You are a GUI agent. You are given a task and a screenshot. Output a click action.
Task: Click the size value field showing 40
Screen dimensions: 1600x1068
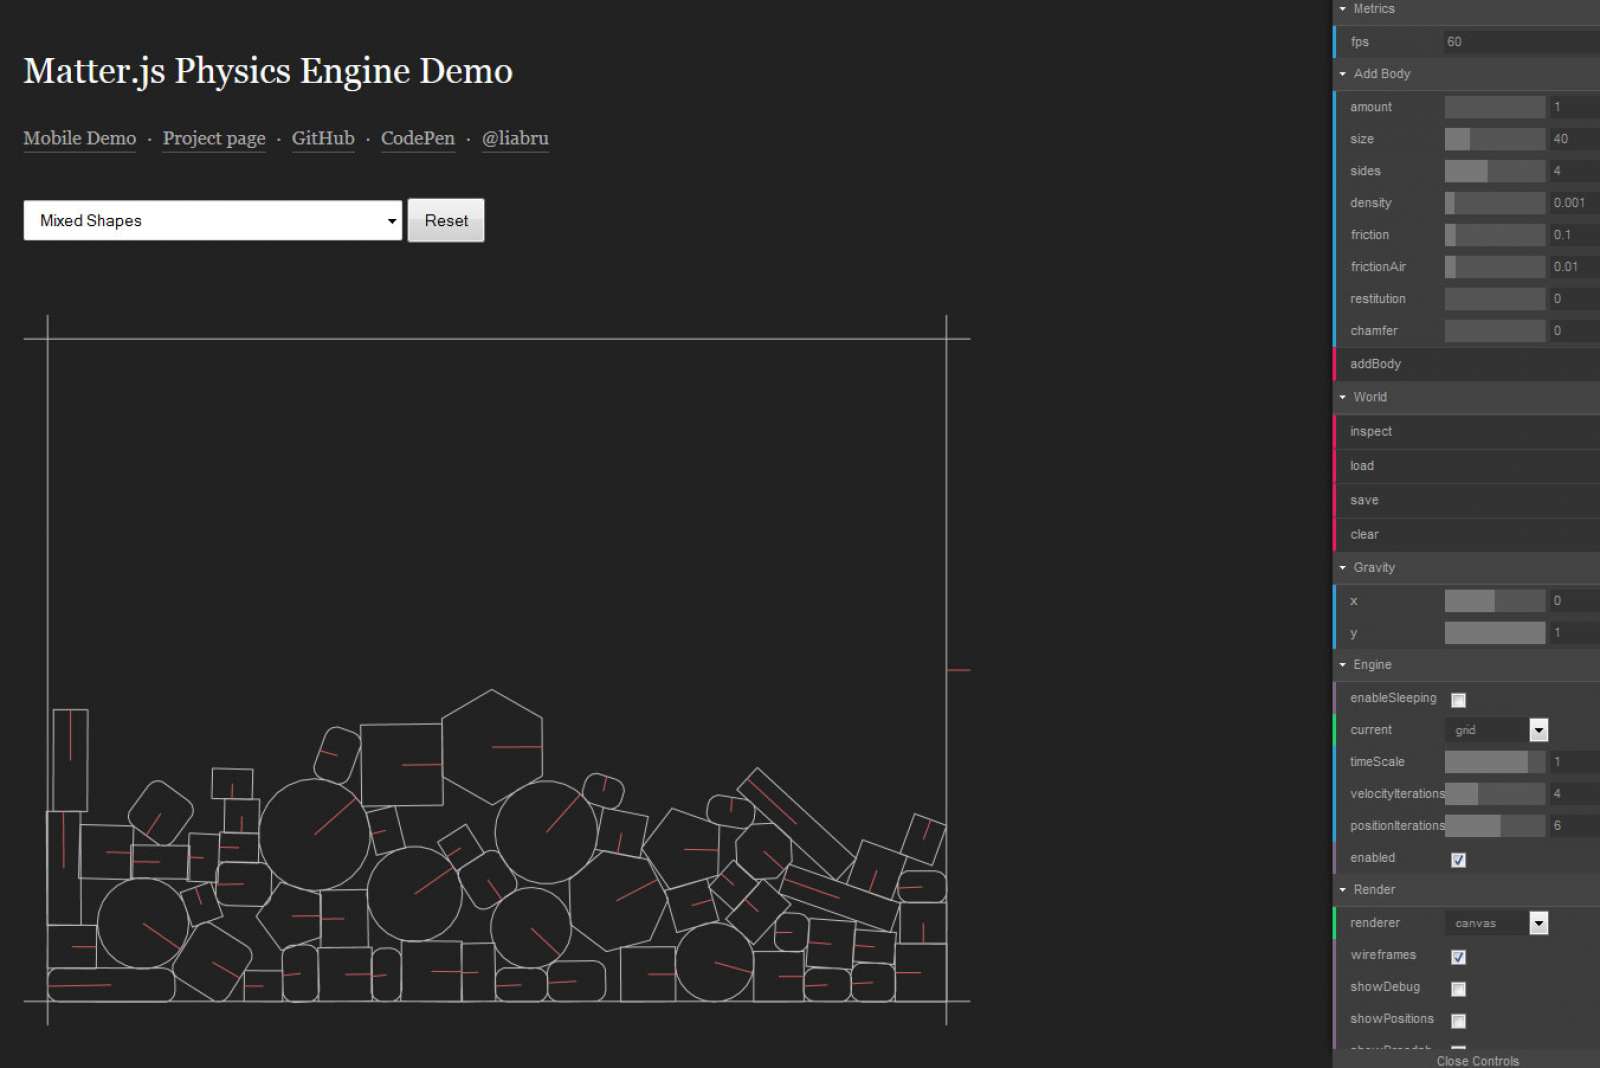point(1574,139)
